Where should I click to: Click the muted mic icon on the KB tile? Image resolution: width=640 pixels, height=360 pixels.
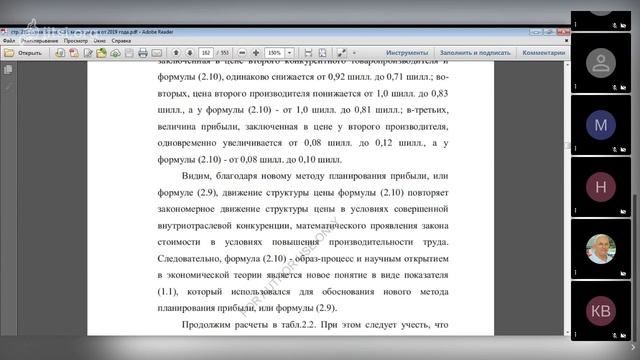(x=615, y=335)
